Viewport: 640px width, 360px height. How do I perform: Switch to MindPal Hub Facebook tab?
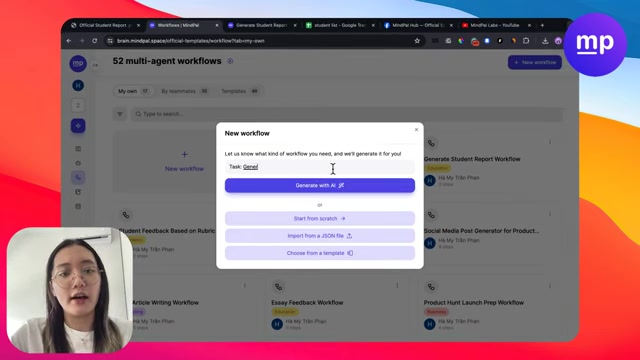point(418,25)
